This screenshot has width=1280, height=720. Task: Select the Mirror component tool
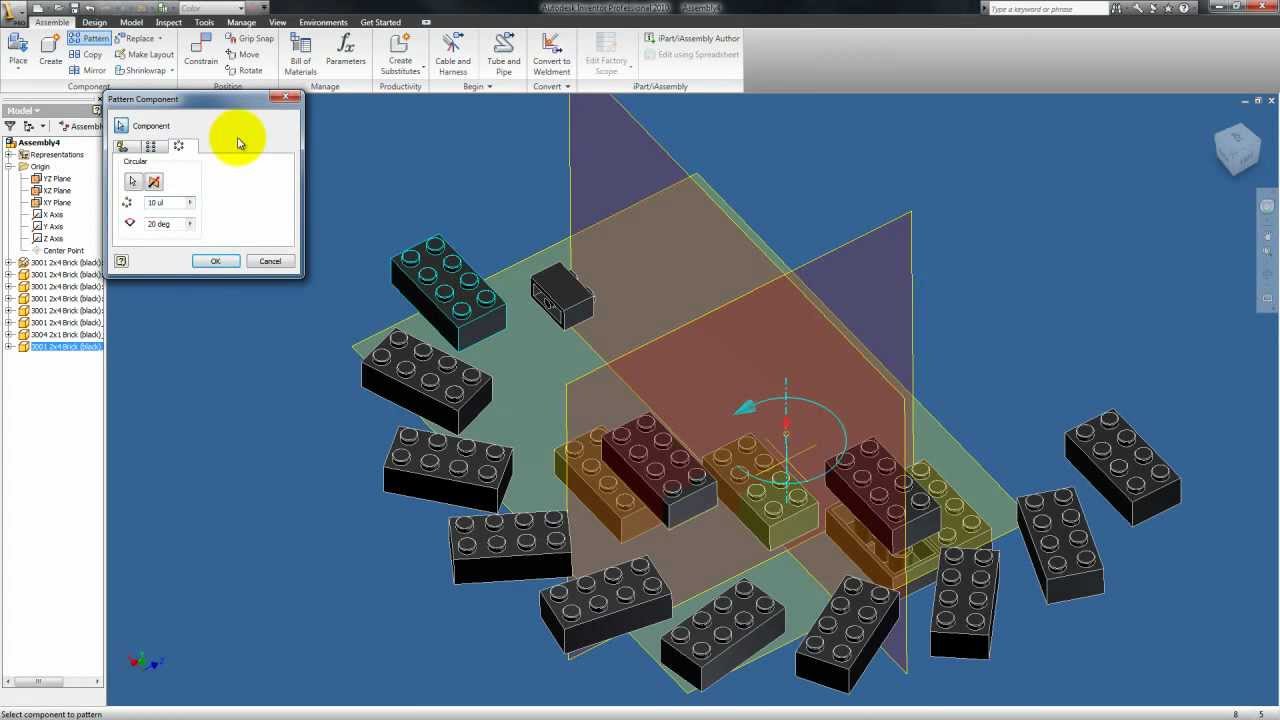87,70
